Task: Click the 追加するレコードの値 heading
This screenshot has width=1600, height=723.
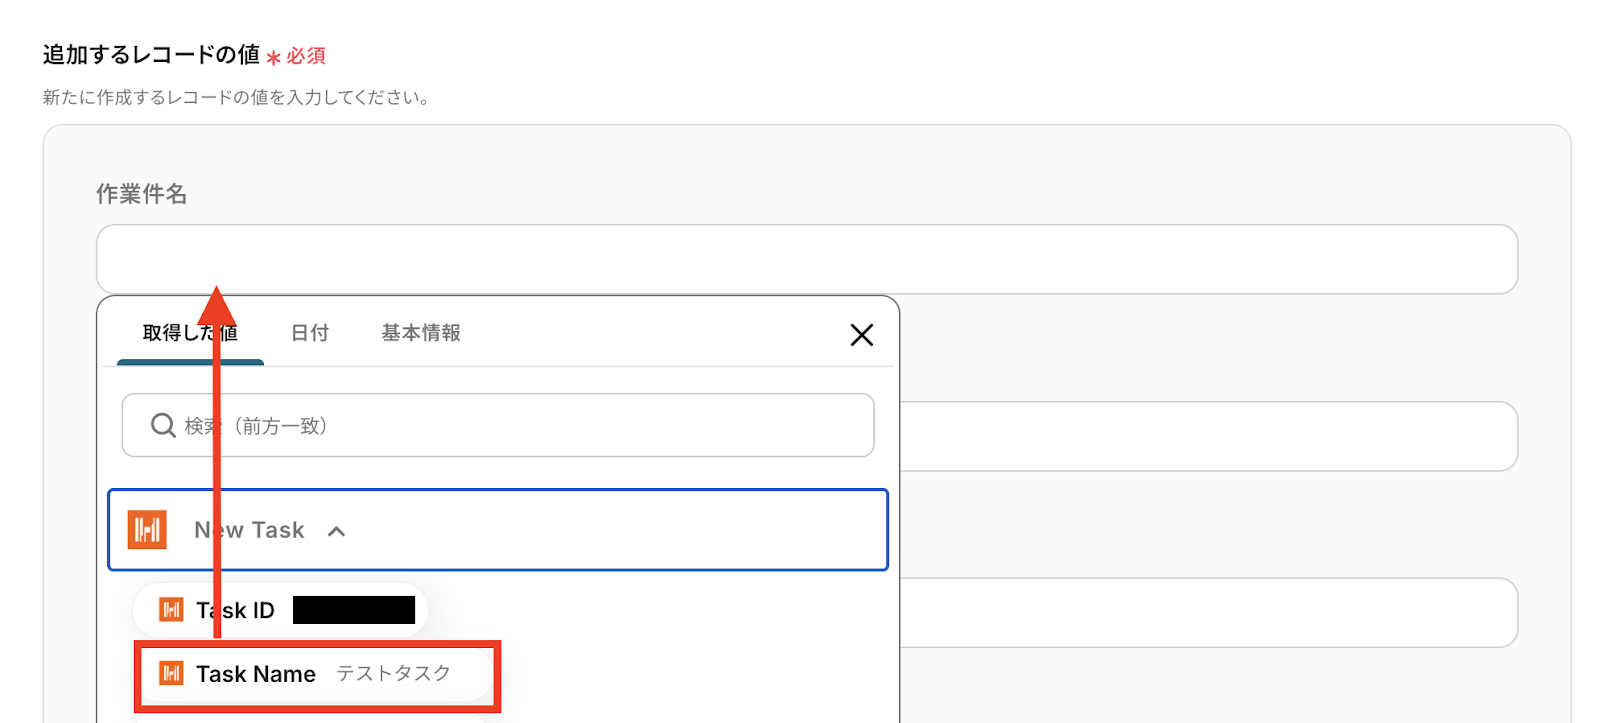Action: [151, 55]
